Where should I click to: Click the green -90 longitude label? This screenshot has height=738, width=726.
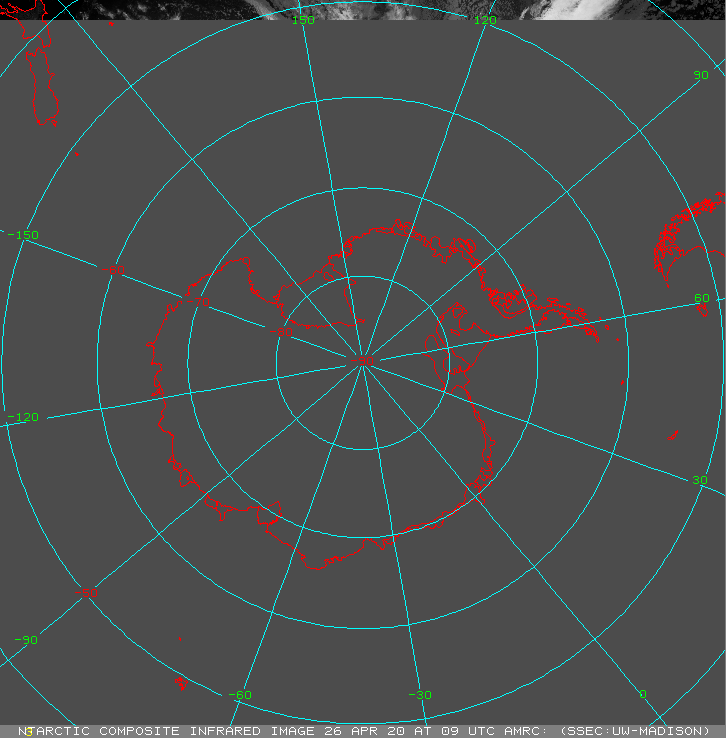[x=26, y=640]
